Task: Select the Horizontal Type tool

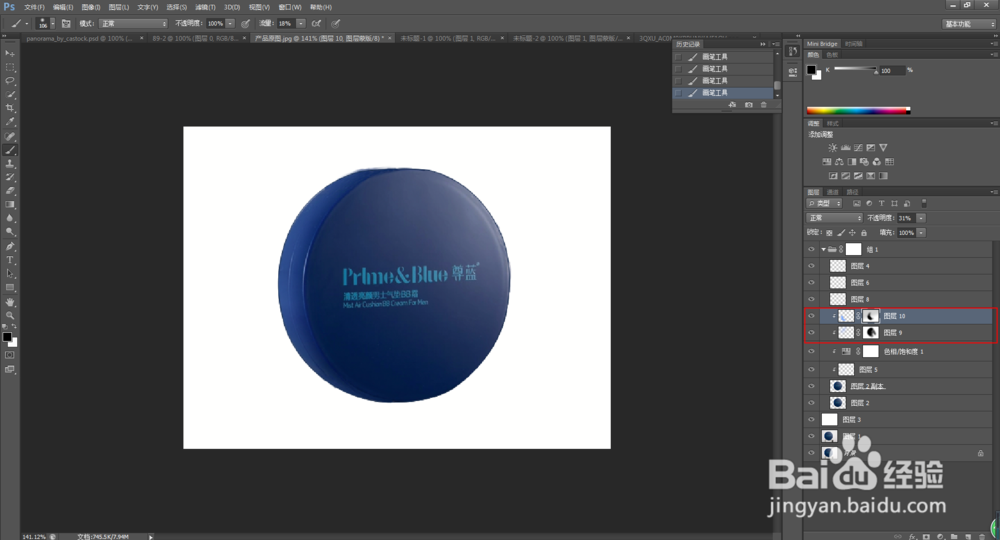Action: (10, 260)
